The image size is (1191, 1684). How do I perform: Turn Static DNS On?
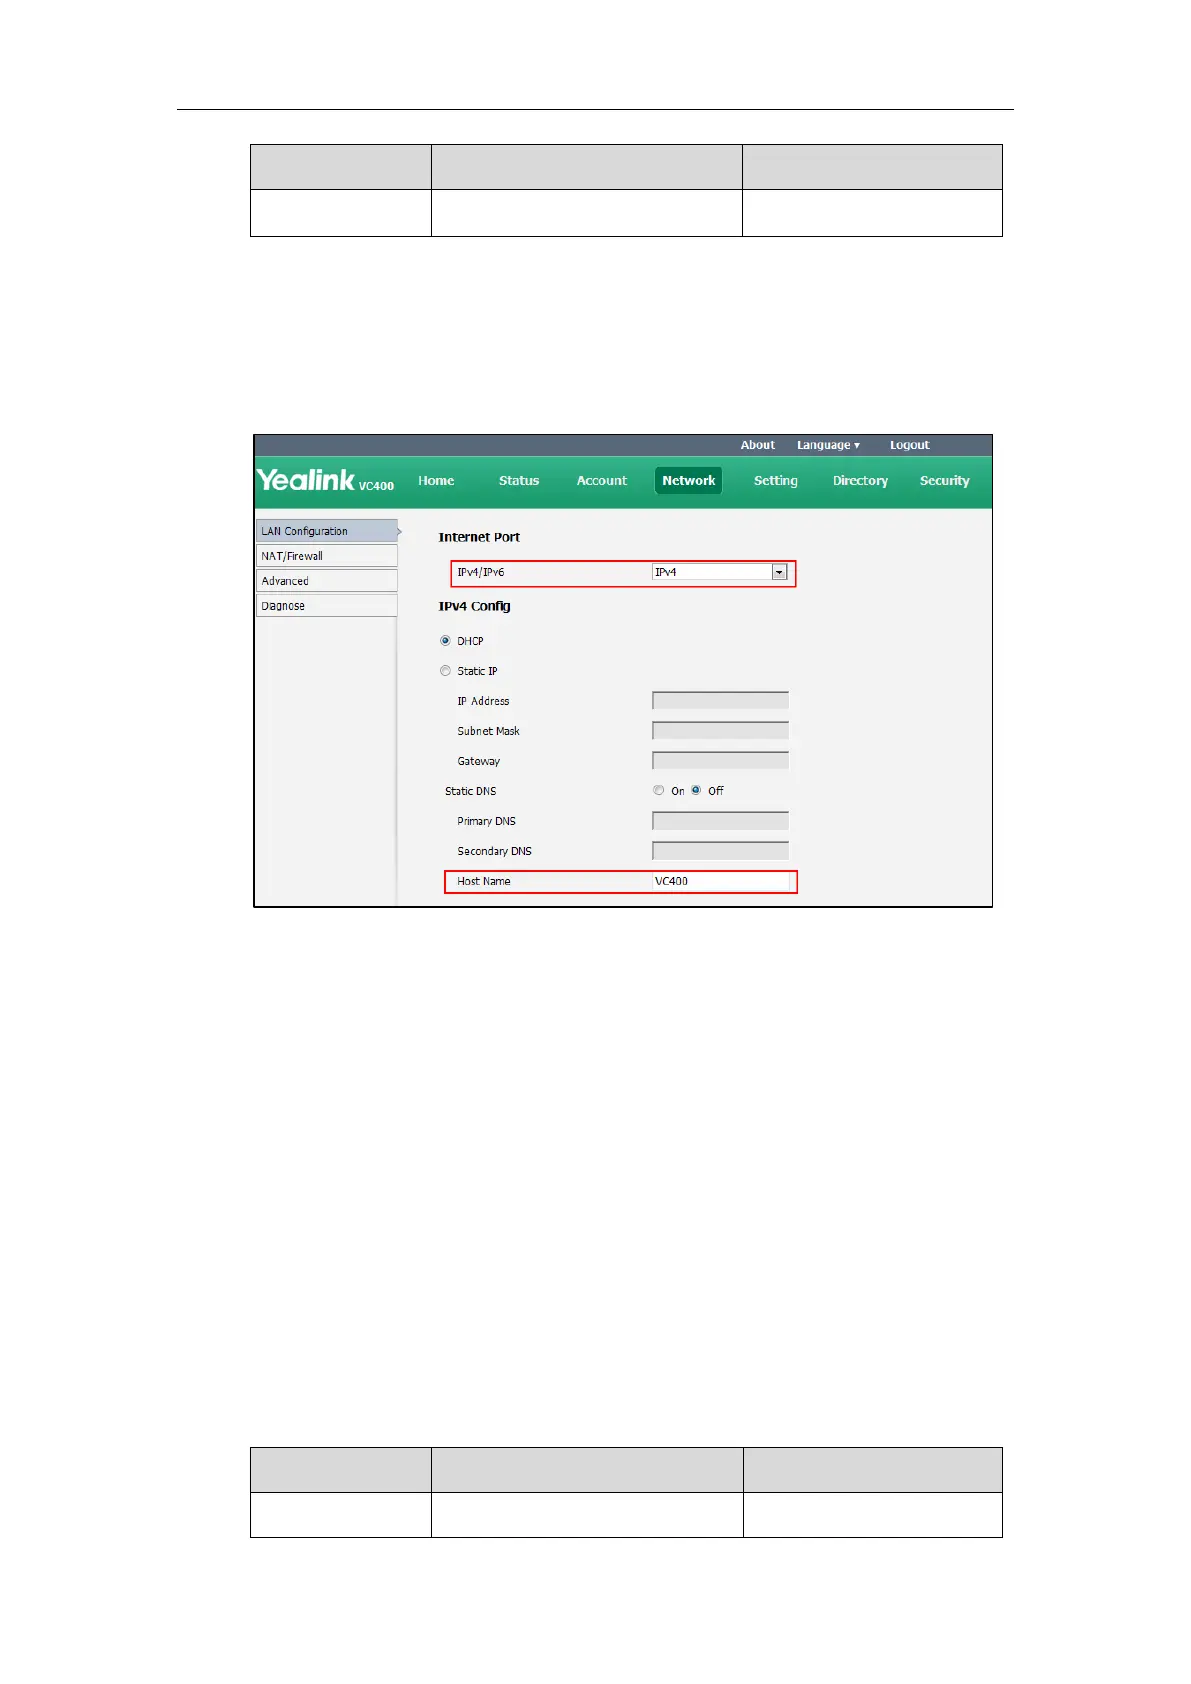659,790
